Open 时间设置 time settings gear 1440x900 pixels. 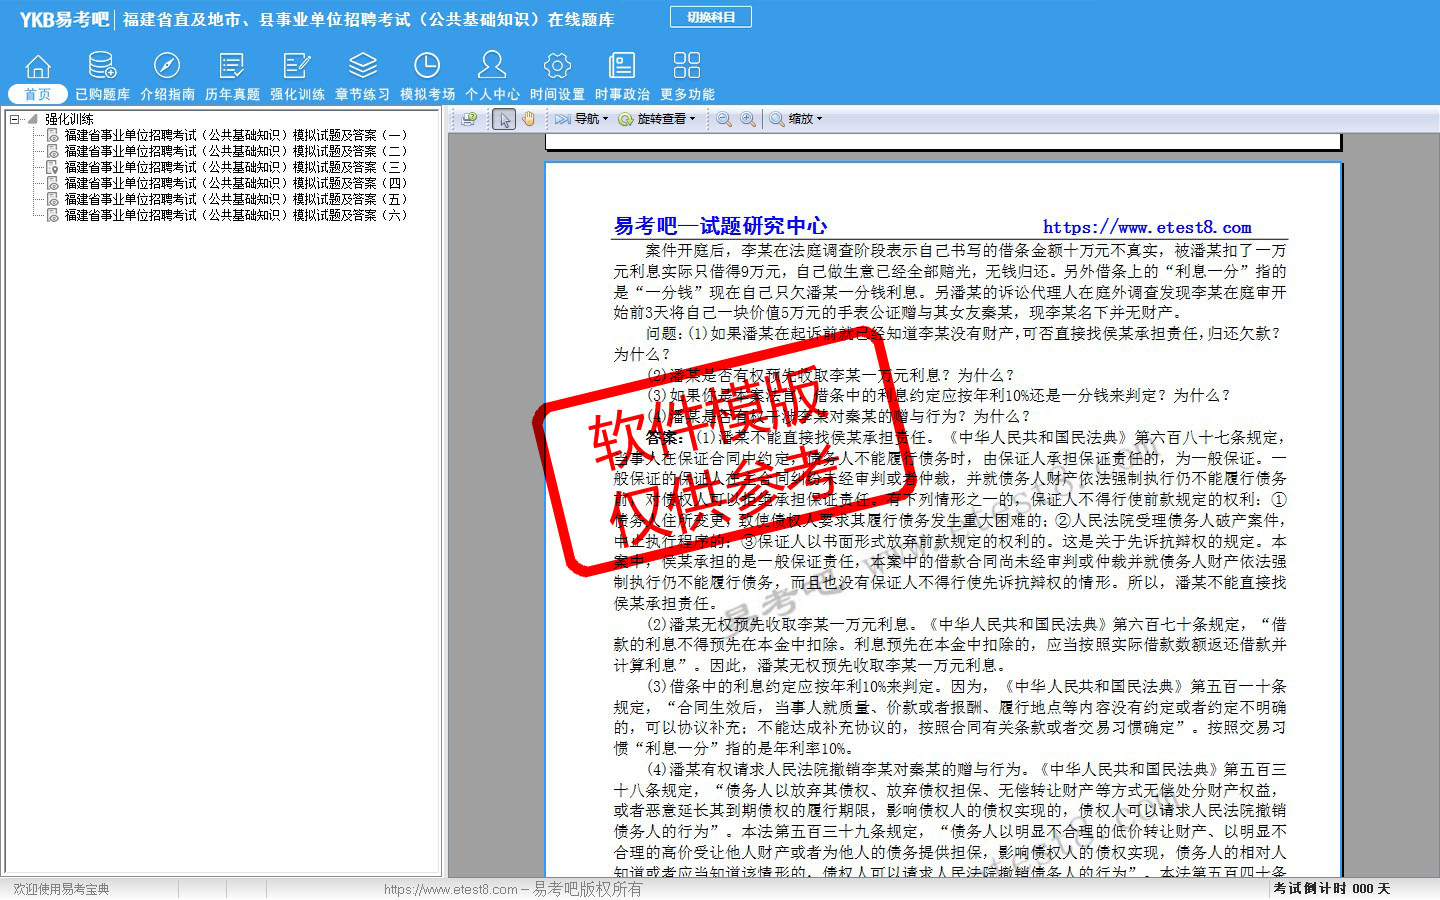click(x=557, y=76)
